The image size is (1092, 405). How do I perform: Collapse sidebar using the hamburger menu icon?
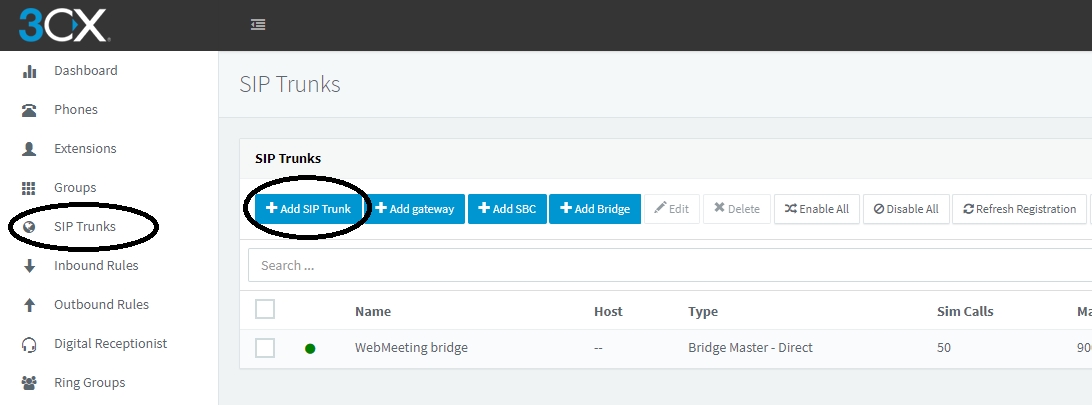[258, 25]
